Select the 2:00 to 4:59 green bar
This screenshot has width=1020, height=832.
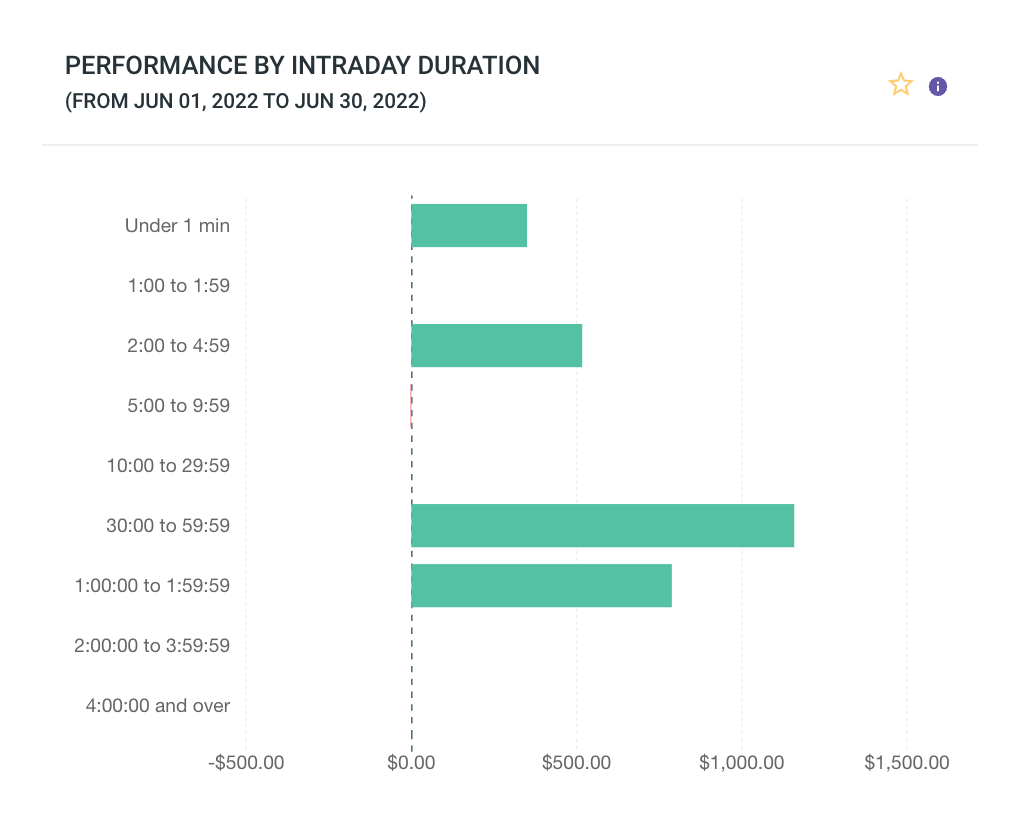coord(497,346)
